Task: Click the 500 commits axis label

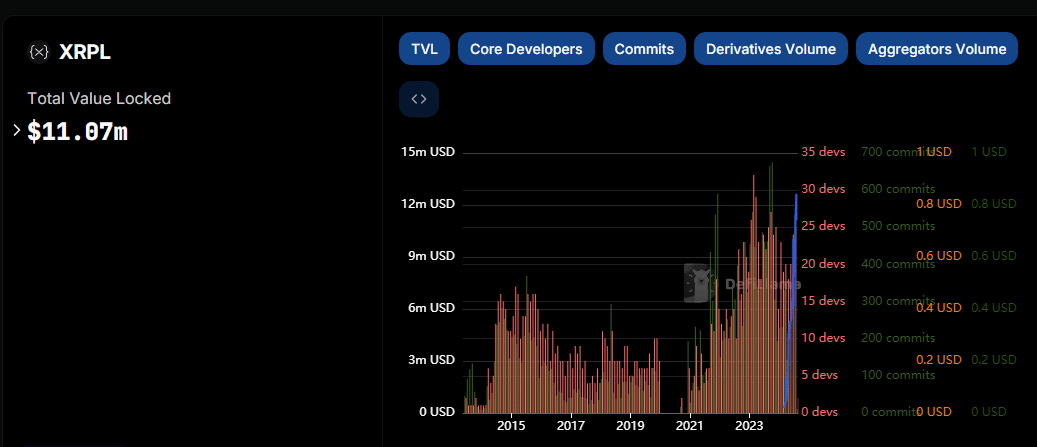Action: [898, 226]
